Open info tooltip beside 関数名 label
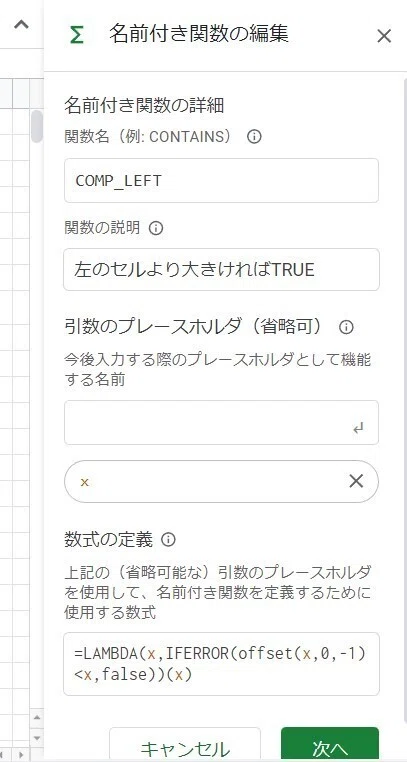 (254, 137)
